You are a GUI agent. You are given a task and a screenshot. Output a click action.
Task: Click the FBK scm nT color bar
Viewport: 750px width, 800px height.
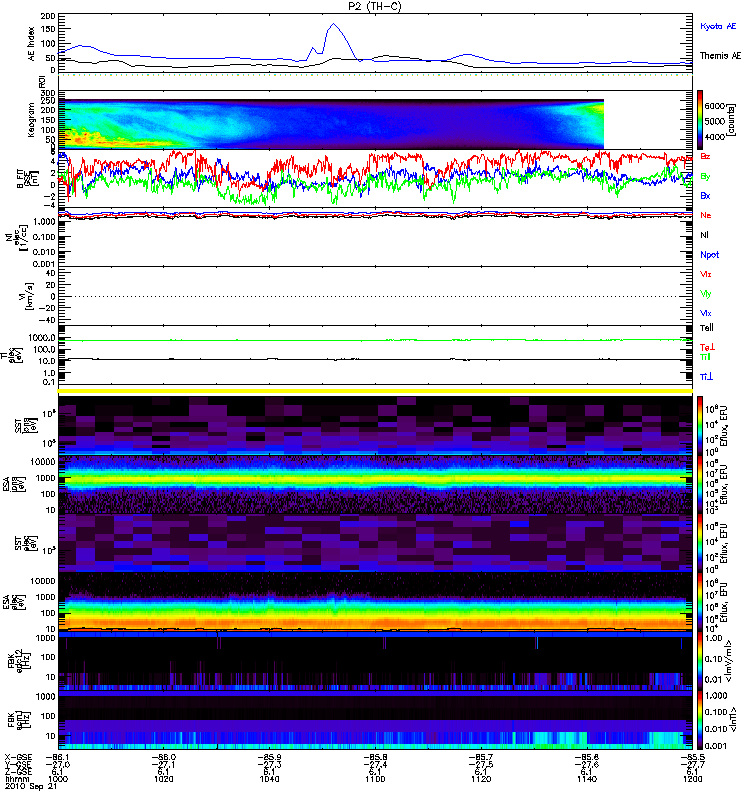pyautogui.click(x=700, y=720)
